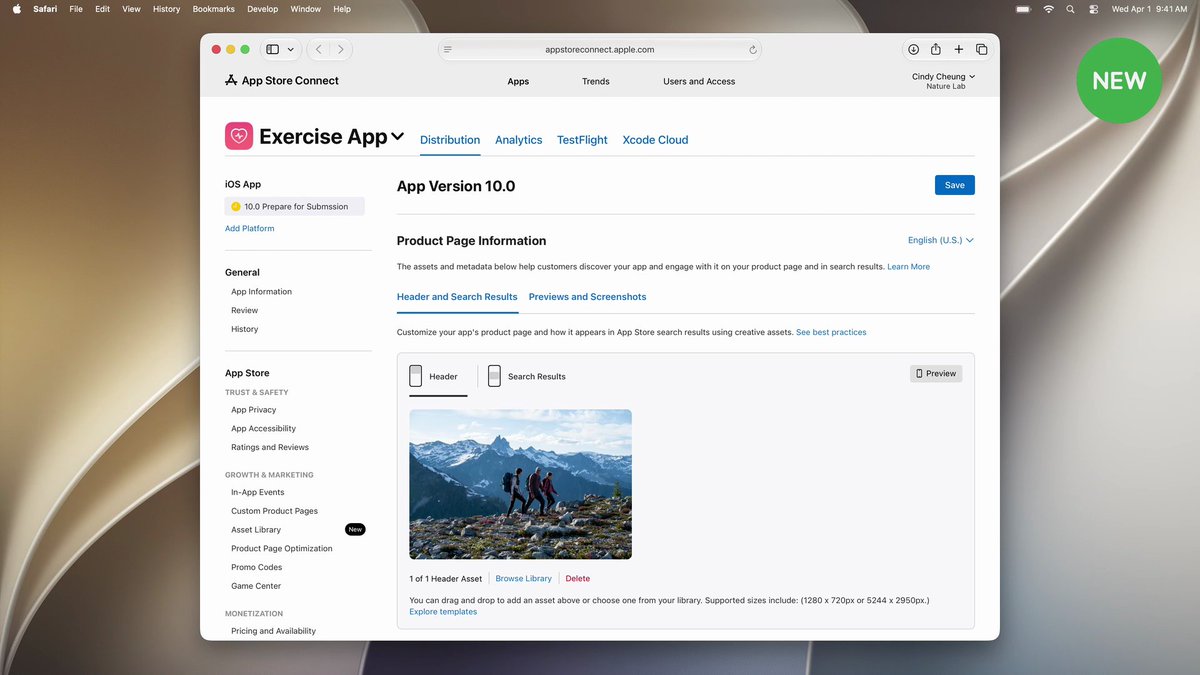
Task: Open Game Center sidebar item
Action: (256, 586)
